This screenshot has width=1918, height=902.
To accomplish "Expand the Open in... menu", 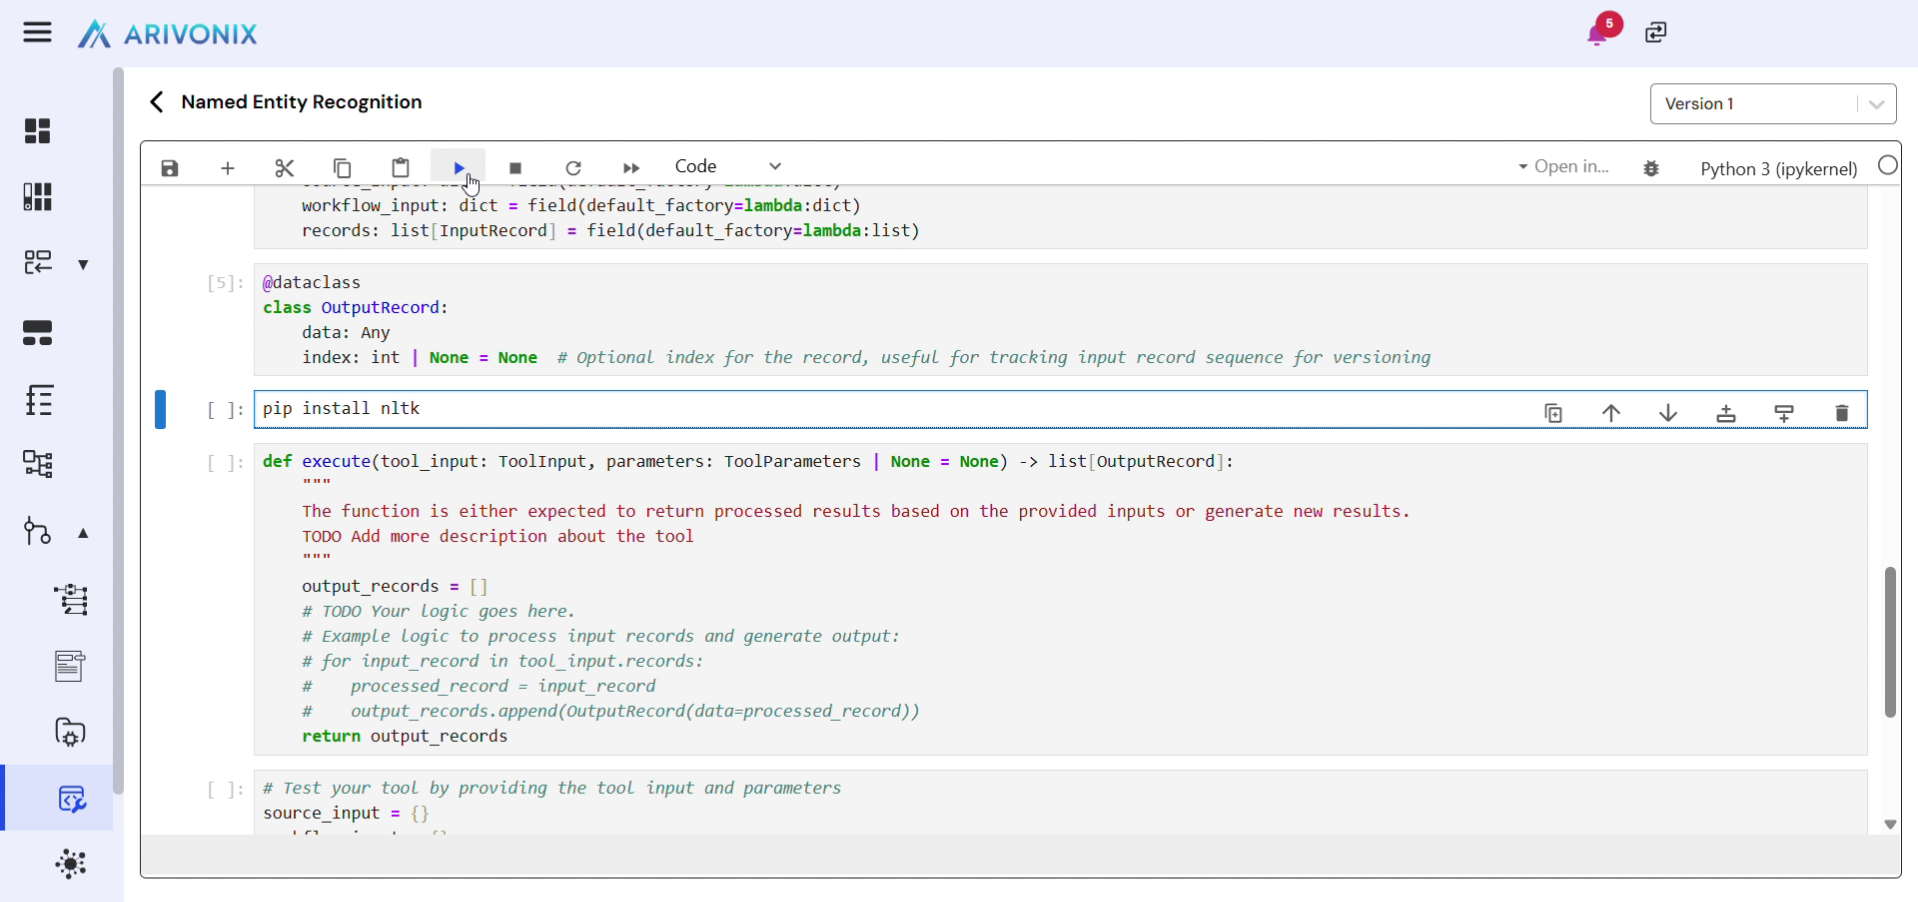I will [1563, 167].
